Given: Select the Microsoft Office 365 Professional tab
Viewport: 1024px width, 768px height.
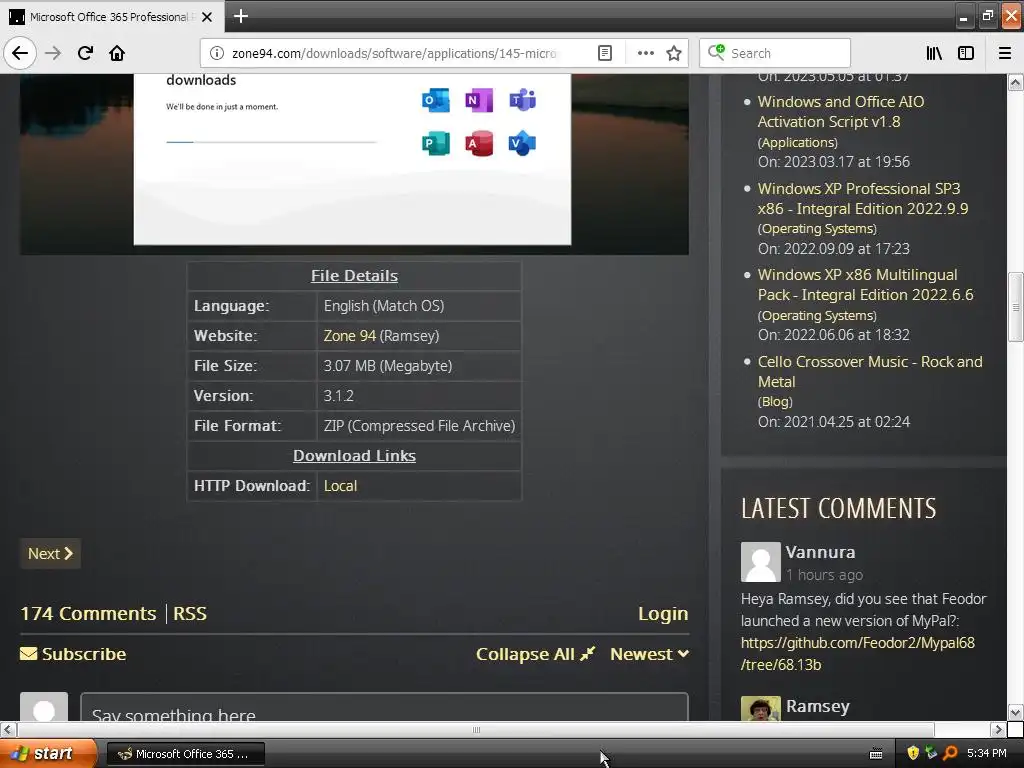Looking at the screenshot, I should [x=112, y=17].
